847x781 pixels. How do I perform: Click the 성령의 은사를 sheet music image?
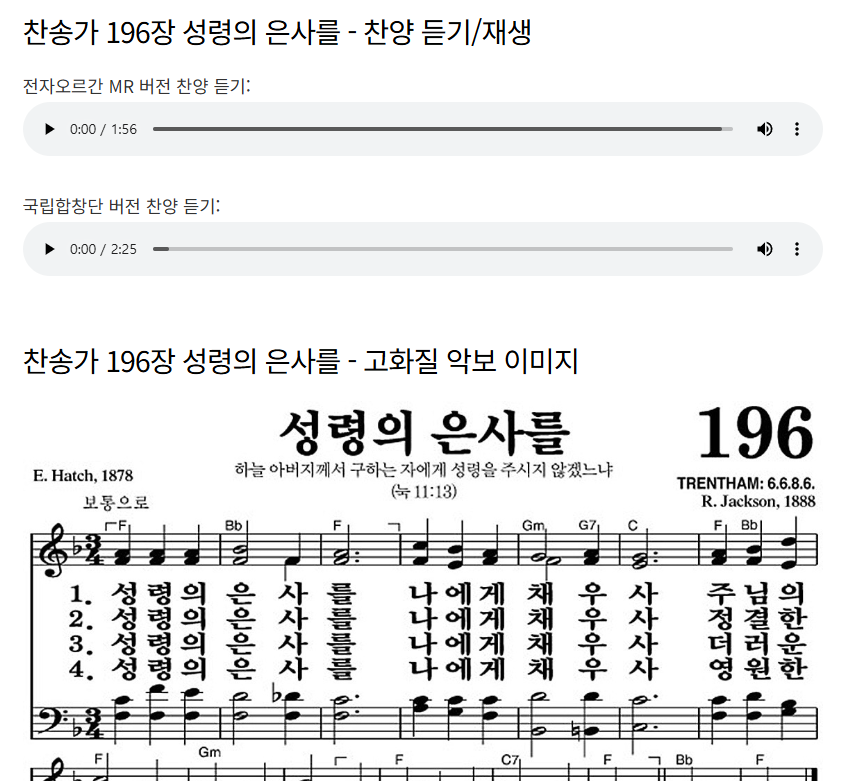pos(424,590)
